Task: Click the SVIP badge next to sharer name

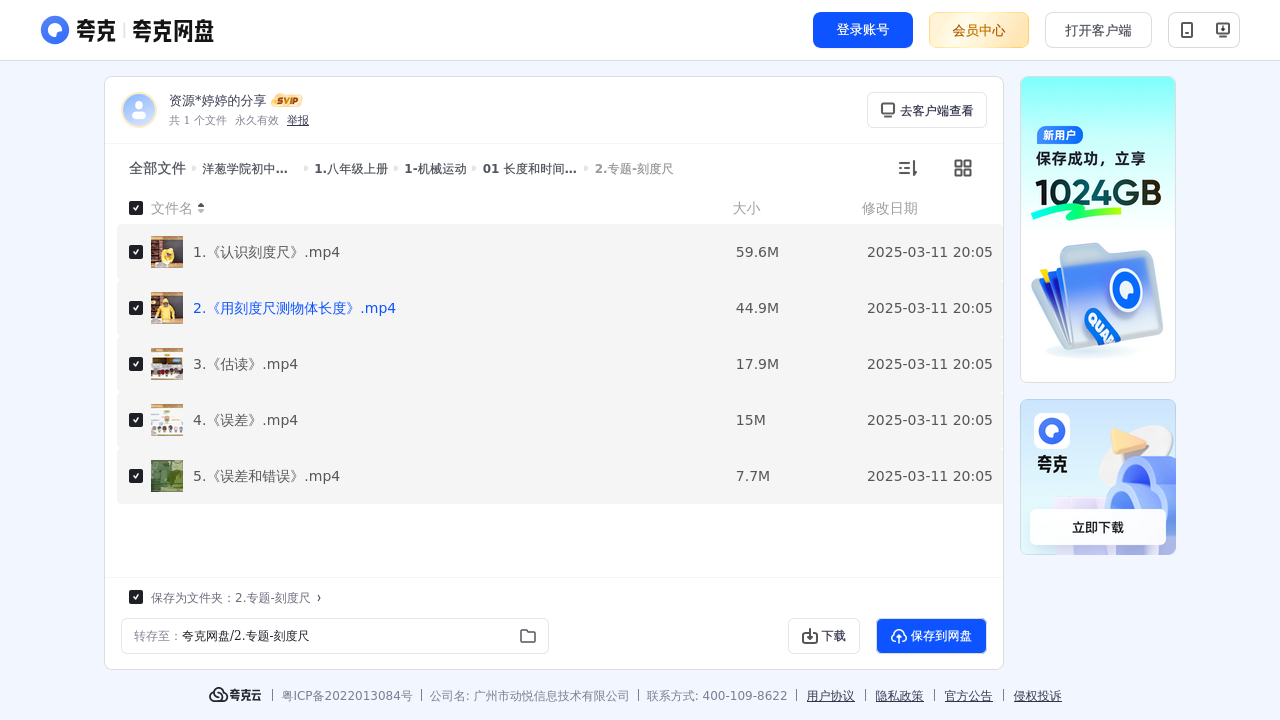Action: 287,101
